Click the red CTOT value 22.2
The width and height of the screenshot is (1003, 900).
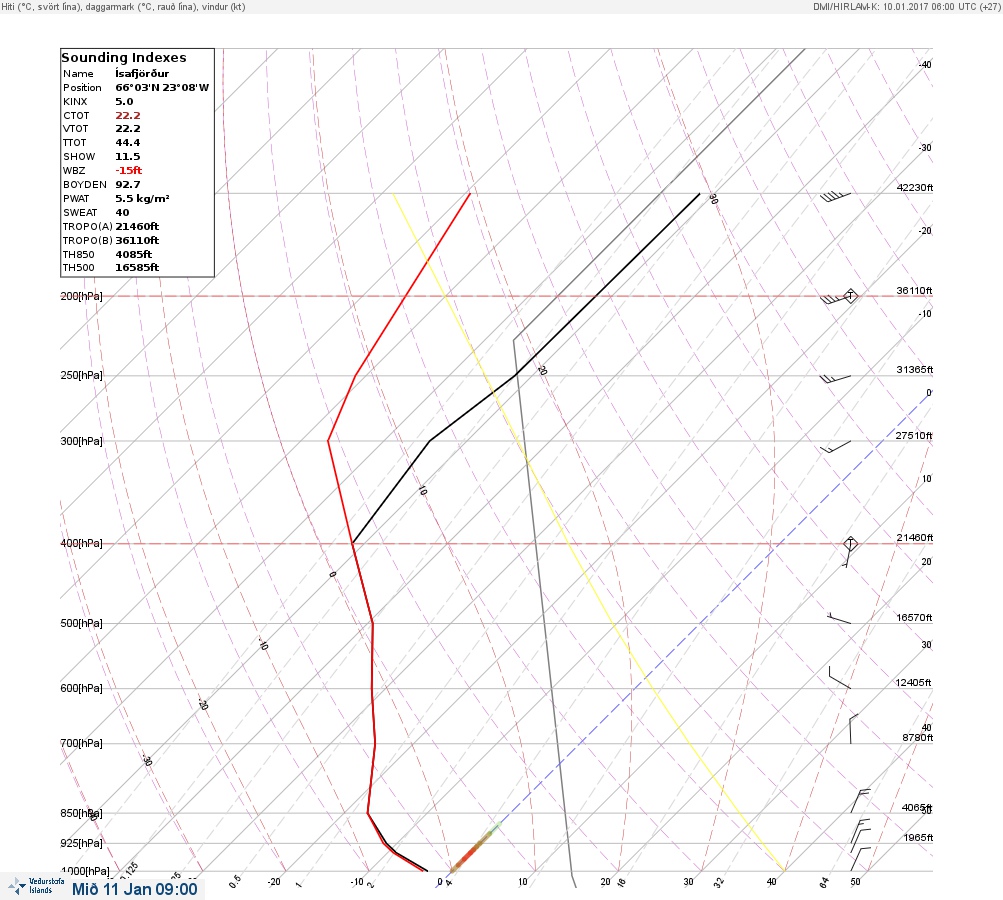(x=128, y=116)
